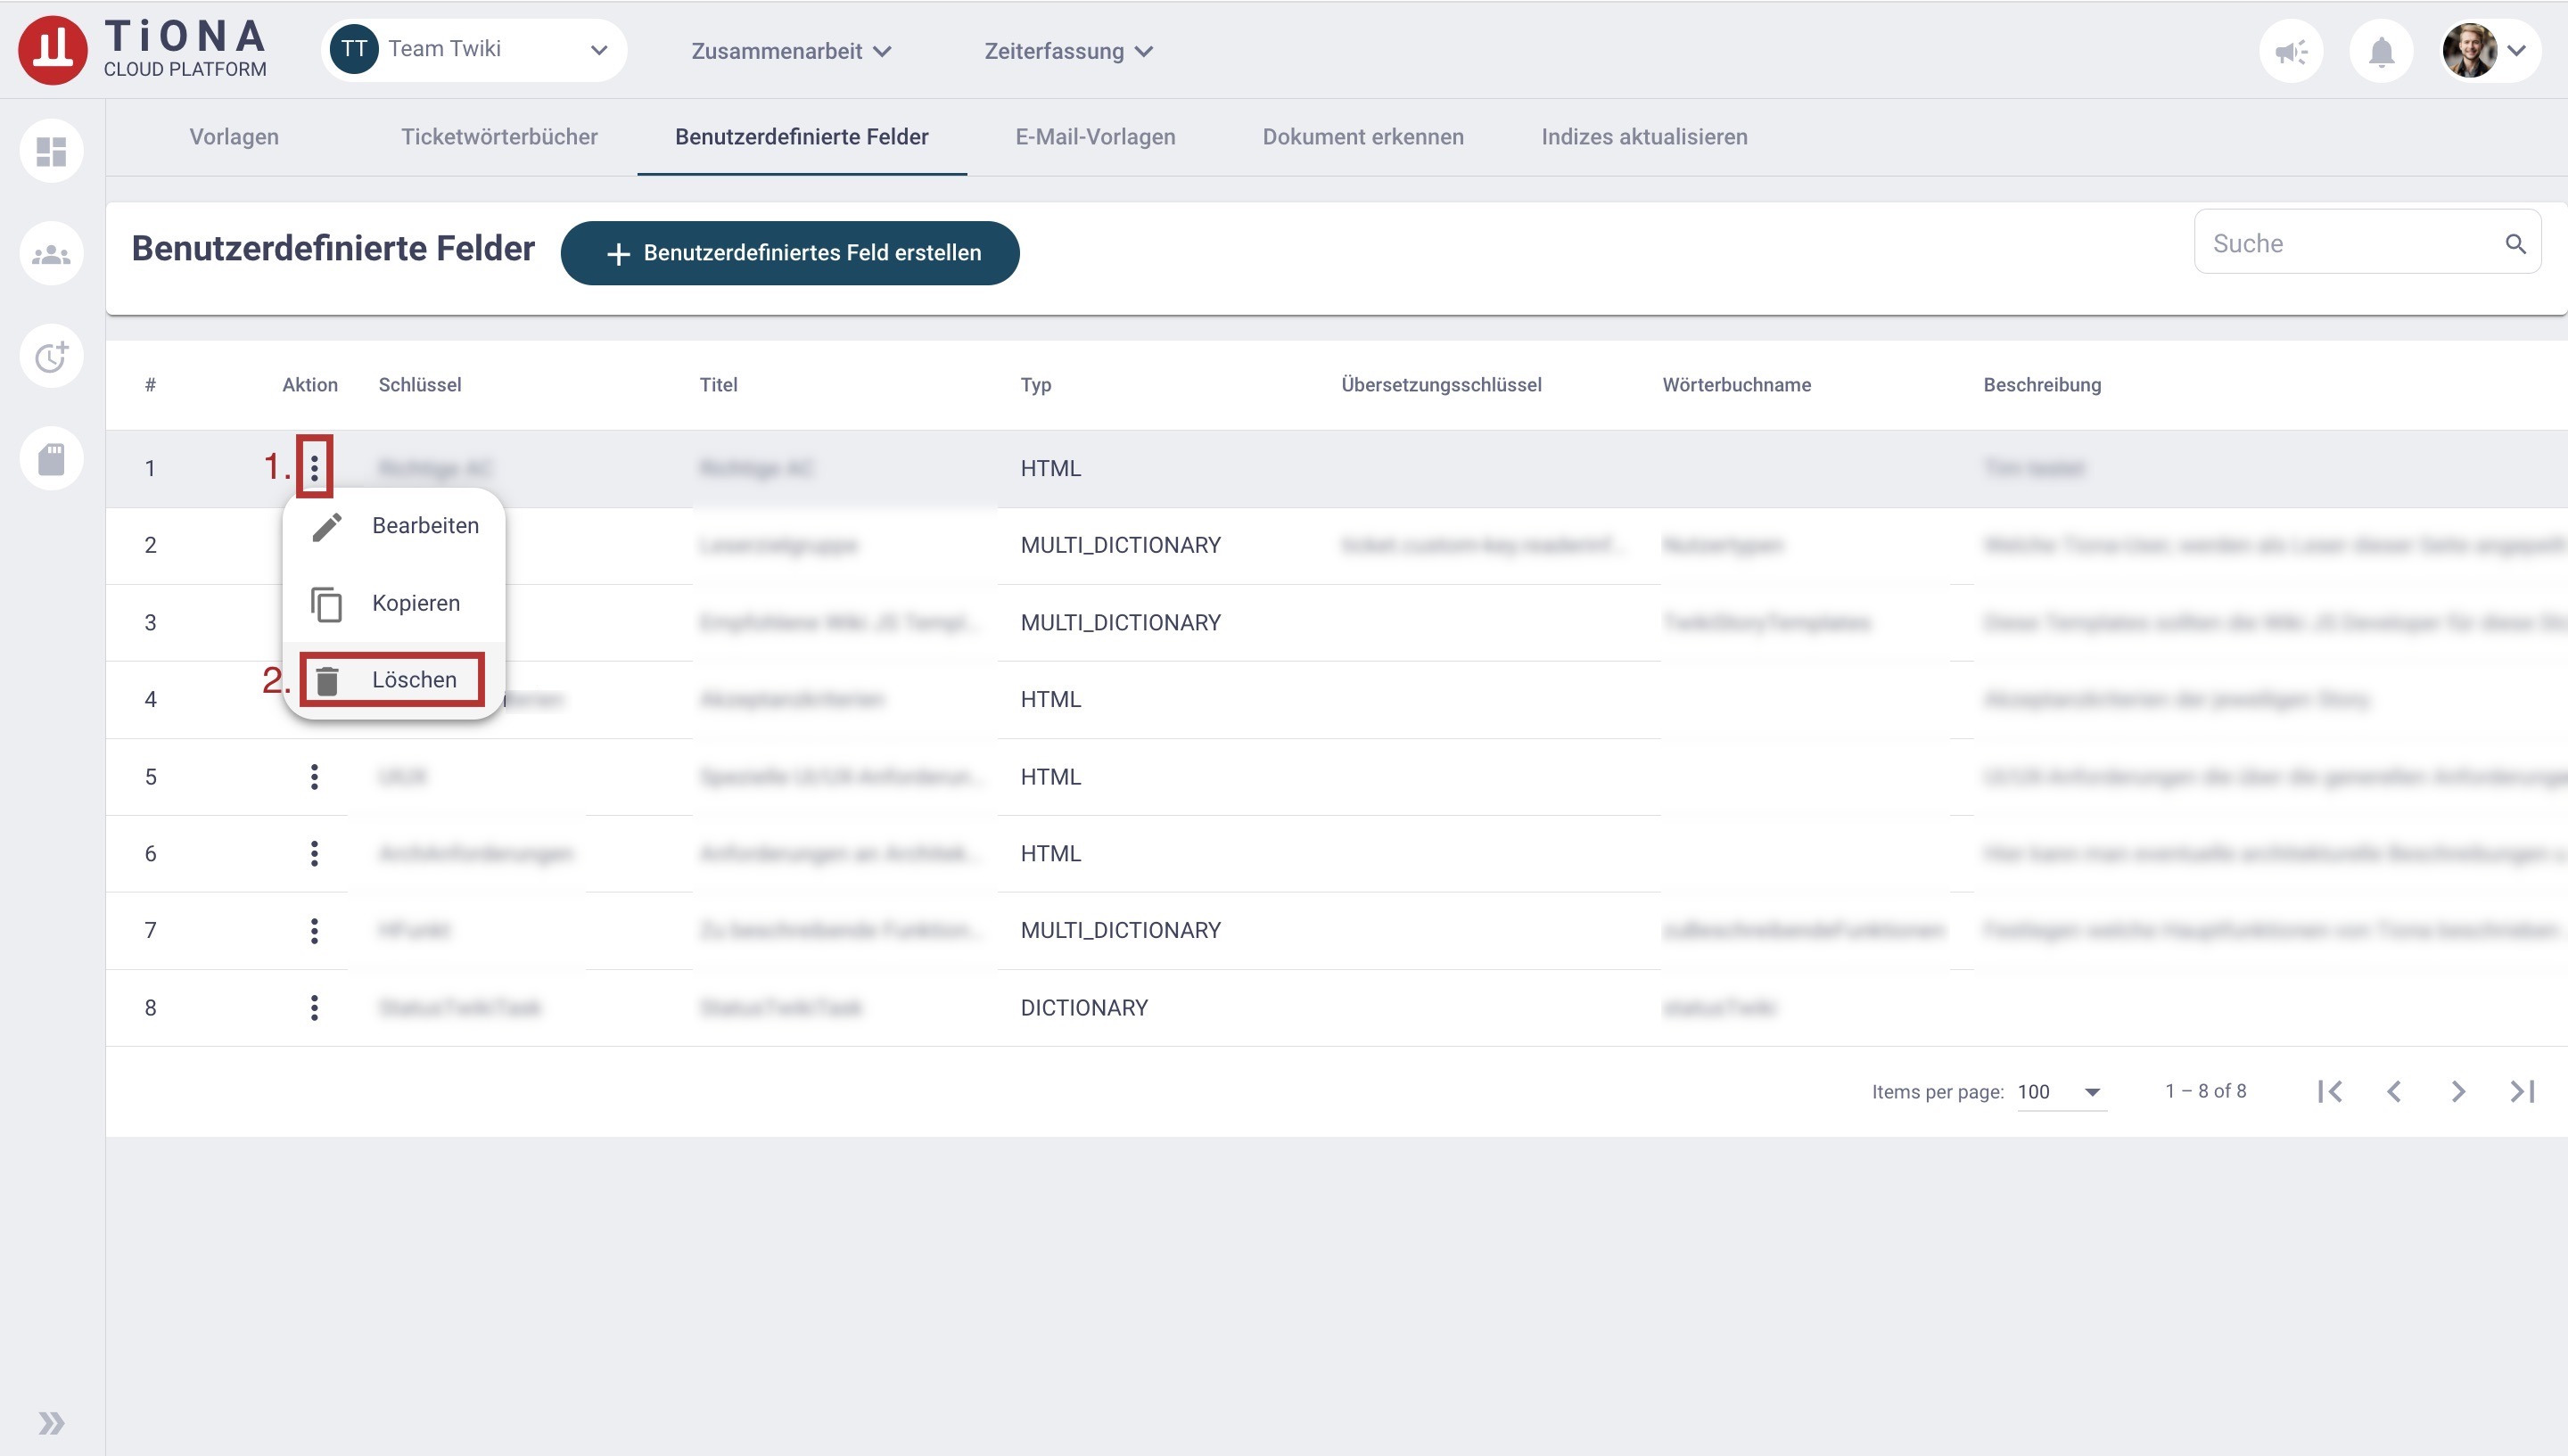Switch to the E-Mail-Vorlagen tab
This screenshot has height=1456, width=2568.
pos(1095,137)
